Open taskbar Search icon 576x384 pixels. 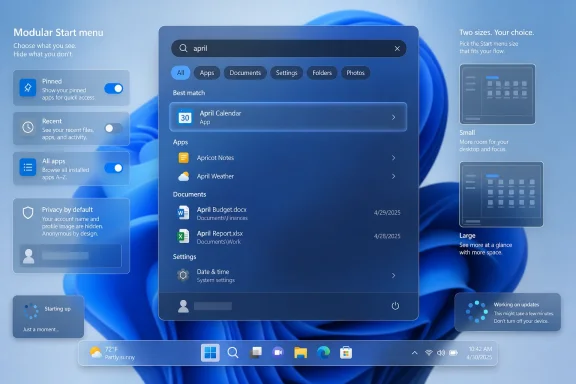point(233,353)
